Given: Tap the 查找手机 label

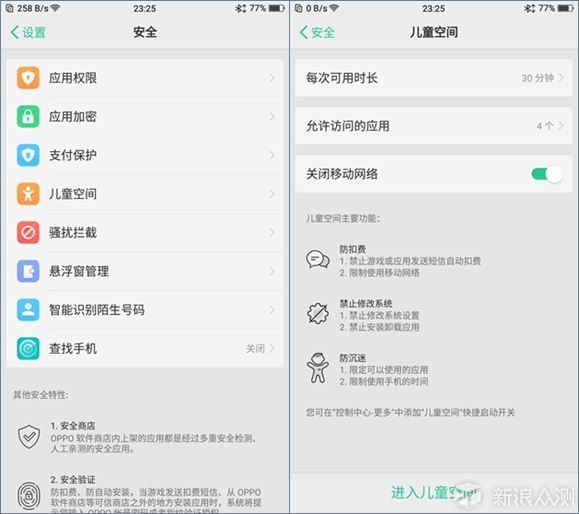Looking at the screenshot, I should [73, 349].
